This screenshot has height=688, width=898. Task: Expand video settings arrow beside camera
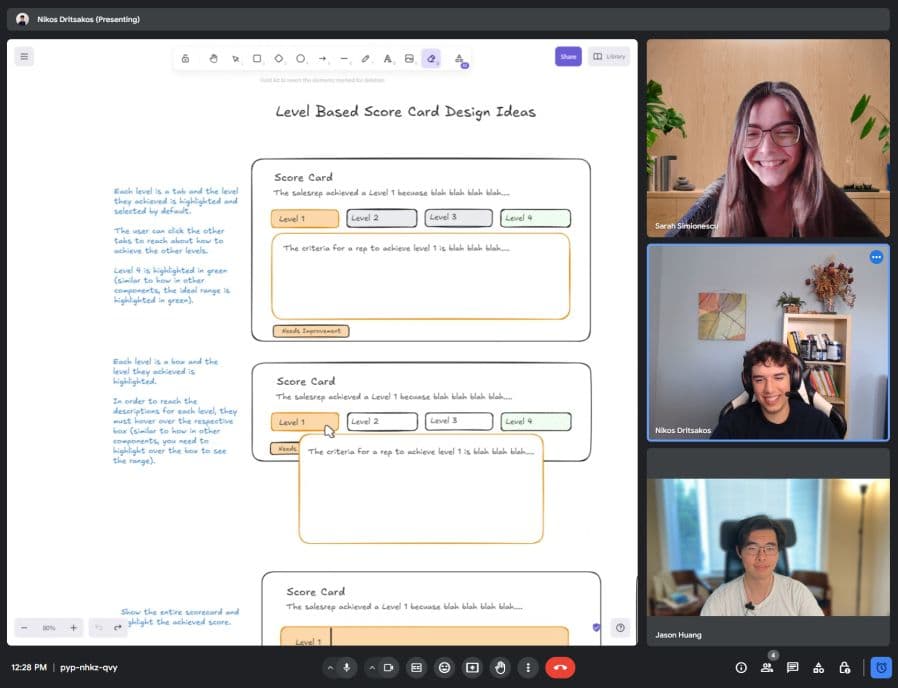click(x=372, y=667)
